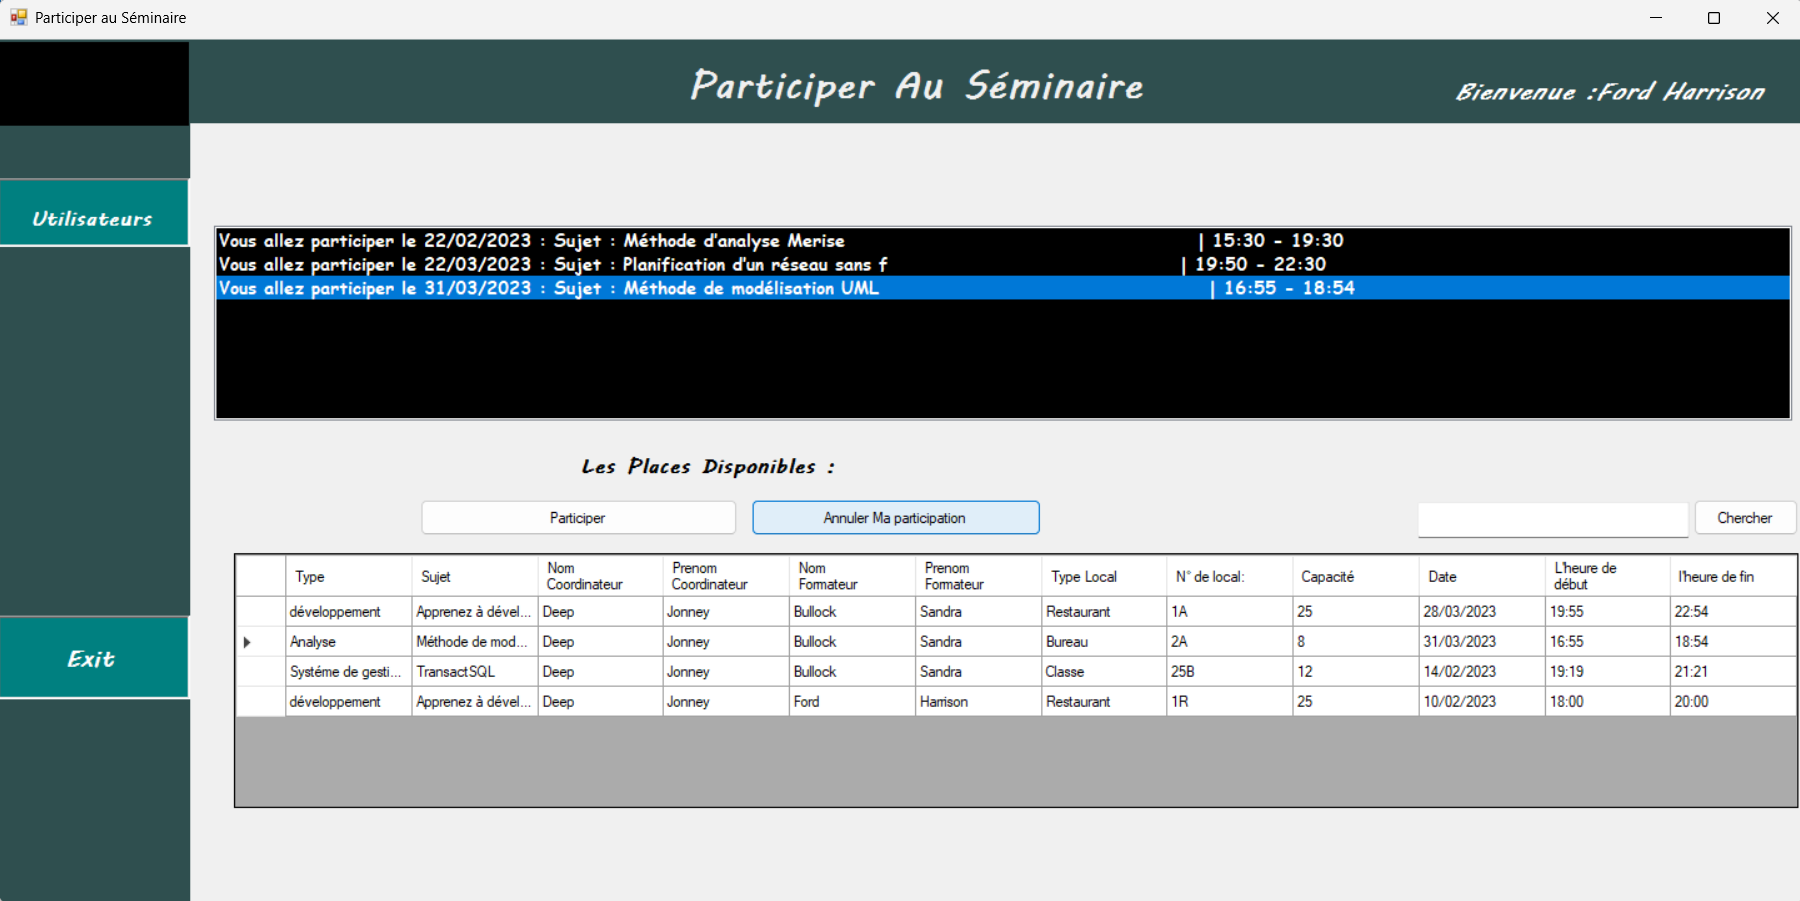Minimize the Participer au Séminaire window

(1656, 18)
